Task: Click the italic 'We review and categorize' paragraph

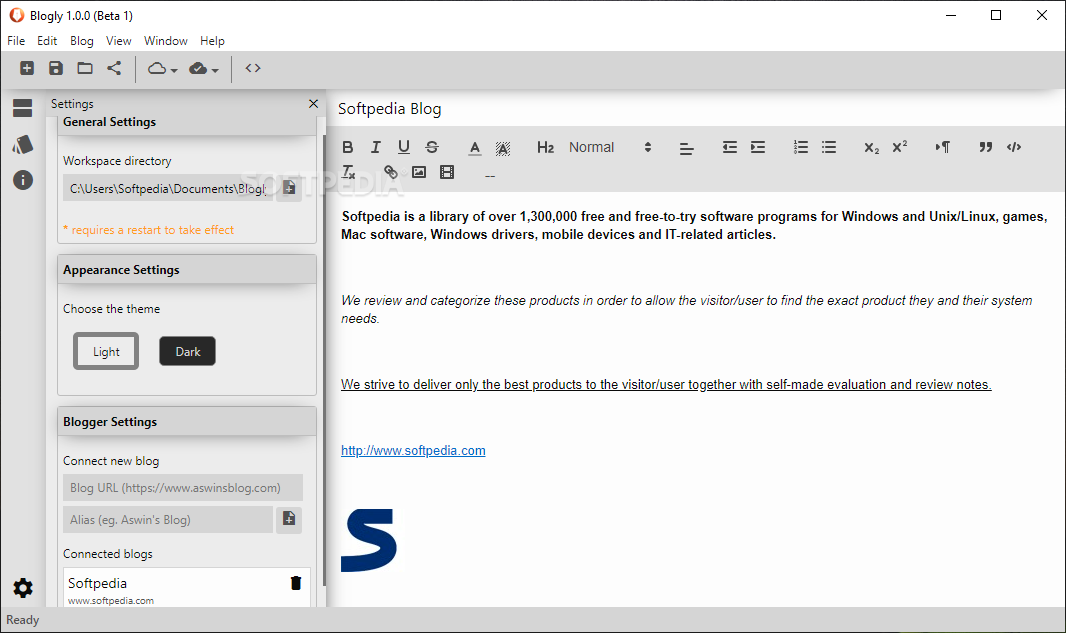Action: click(x=687, y=309)
